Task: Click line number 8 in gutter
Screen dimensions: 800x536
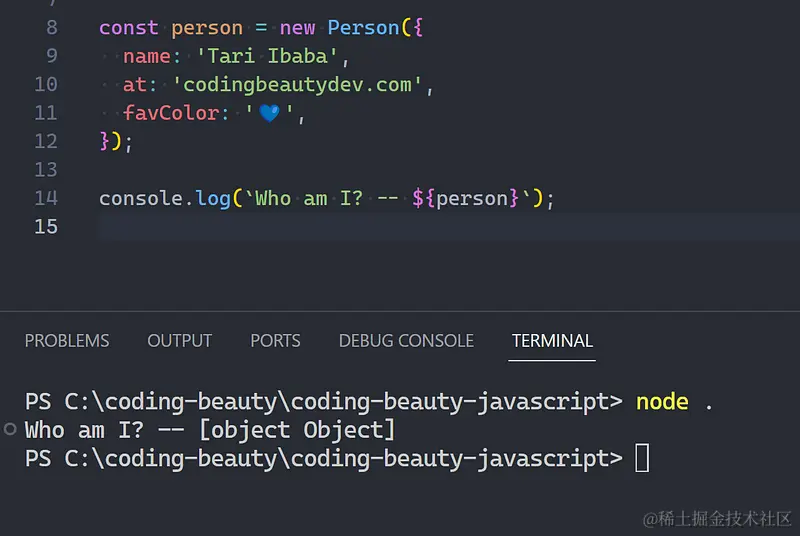Action: click(x=52, y=28)
